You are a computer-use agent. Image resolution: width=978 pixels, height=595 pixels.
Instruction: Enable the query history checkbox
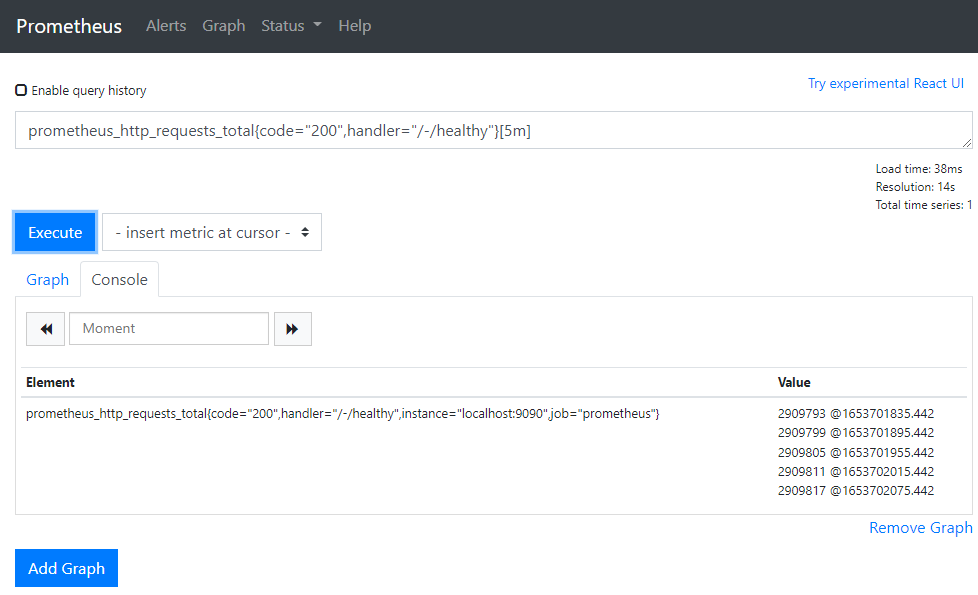(x=21, y=90)
